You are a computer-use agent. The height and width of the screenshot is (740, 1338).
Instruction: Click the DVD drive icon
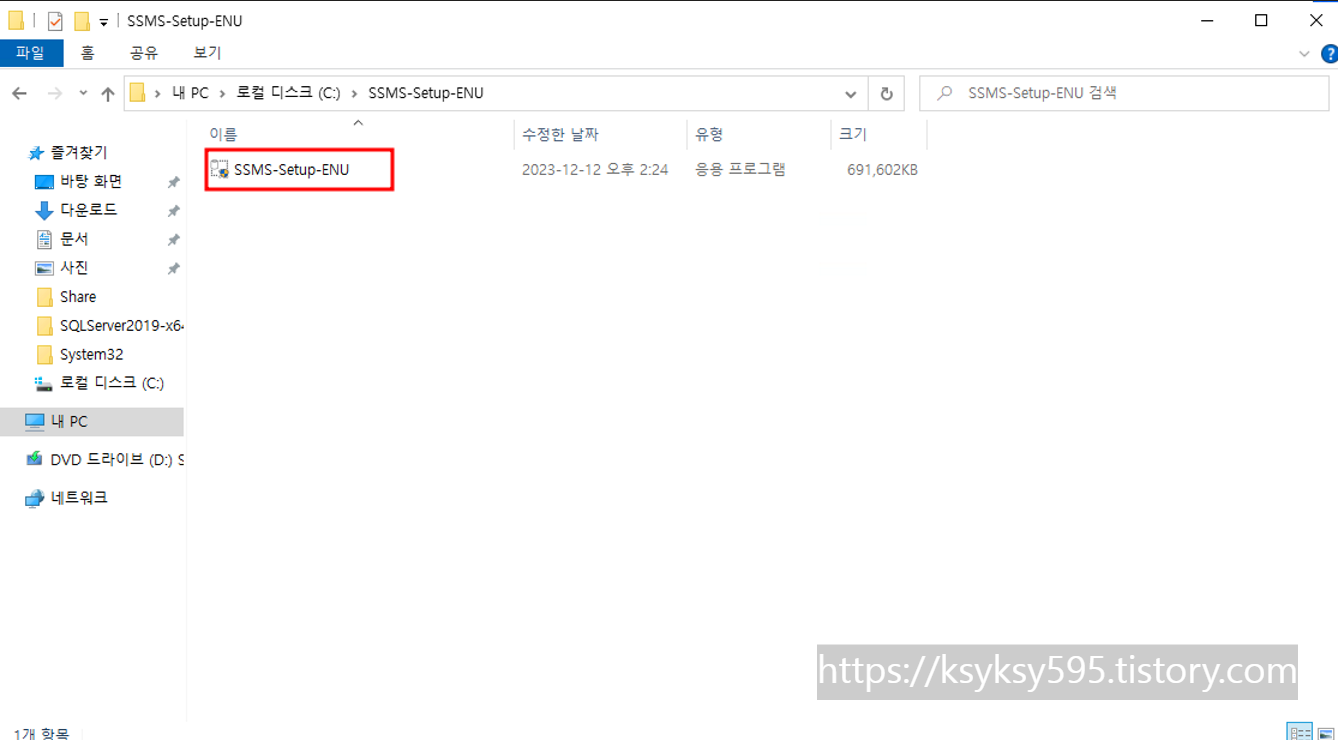click(x=35, y=460)
